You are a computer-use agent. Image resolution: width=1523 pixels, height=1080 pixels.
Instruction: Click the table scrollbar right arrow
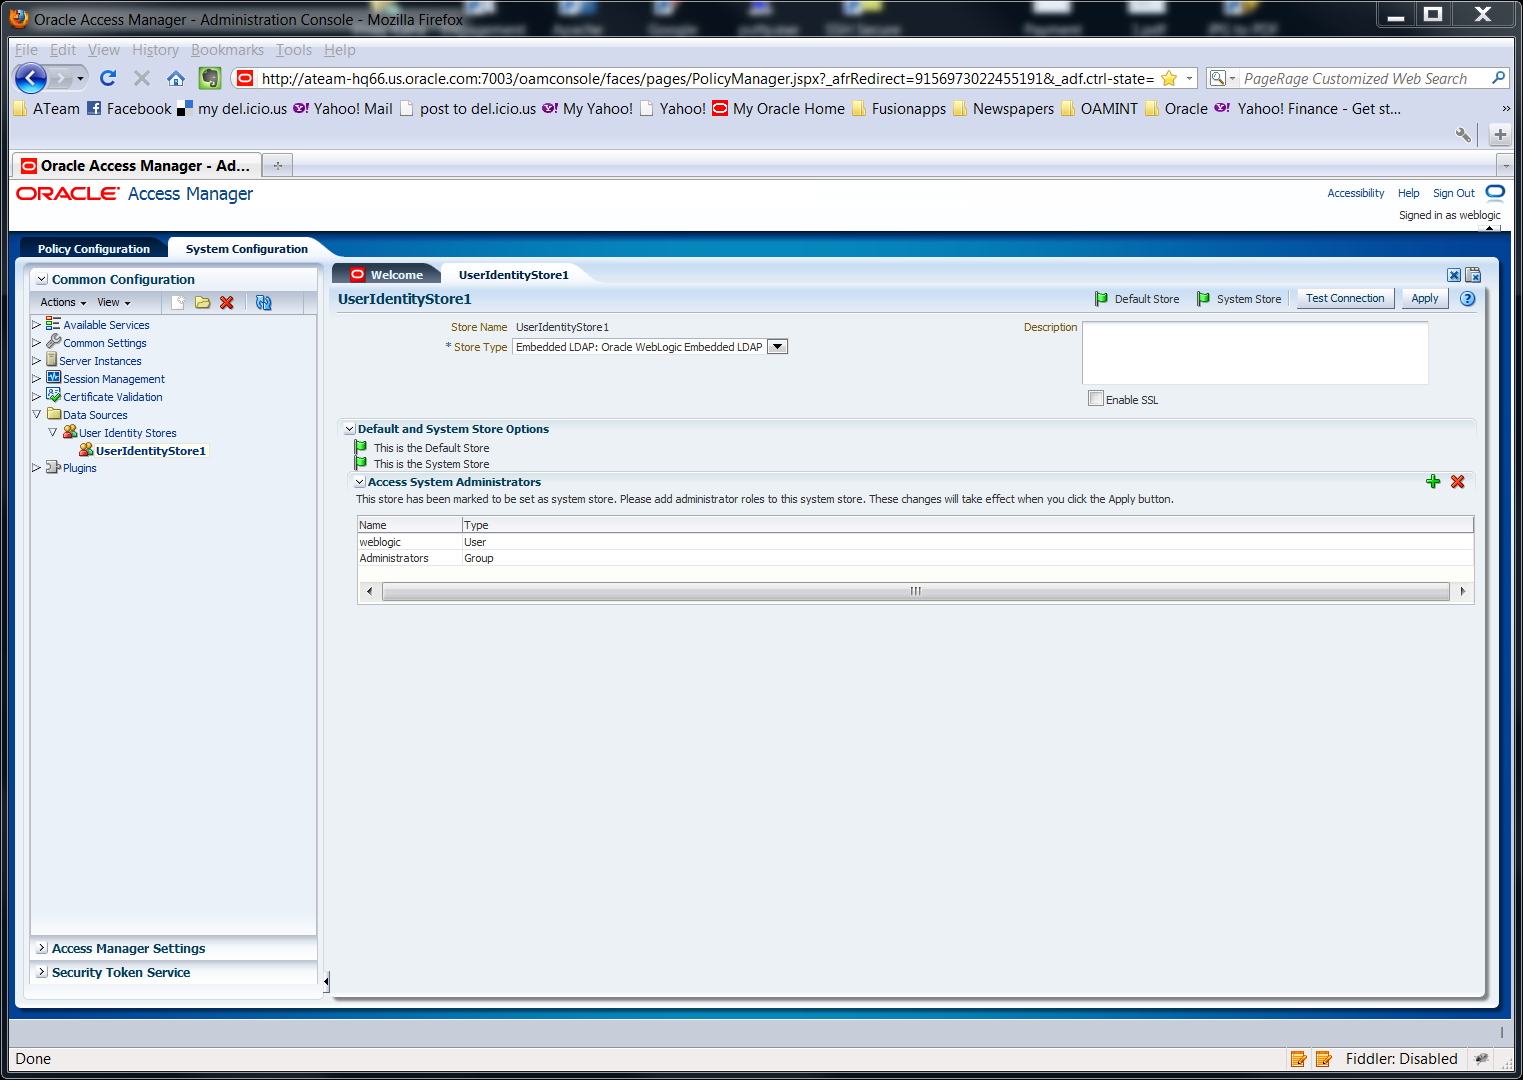tap(1462, 591)
